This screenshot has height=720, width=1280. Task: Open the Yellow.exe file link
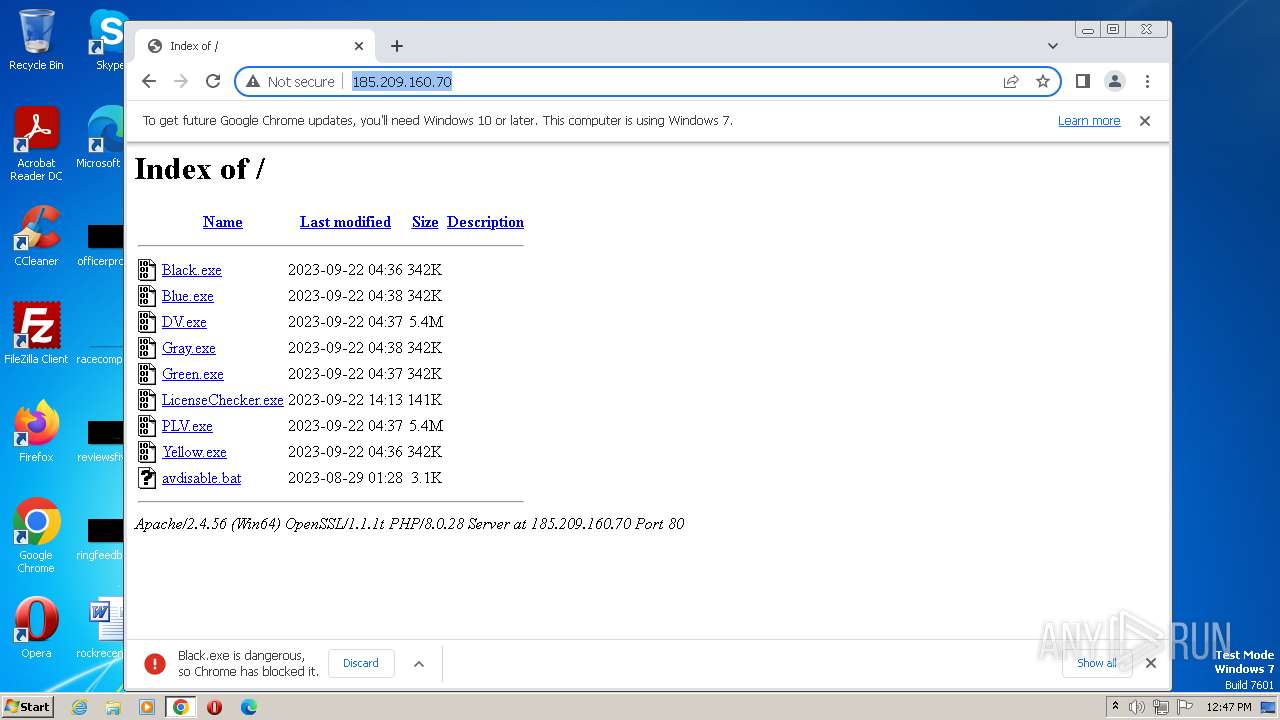[194, 452]
